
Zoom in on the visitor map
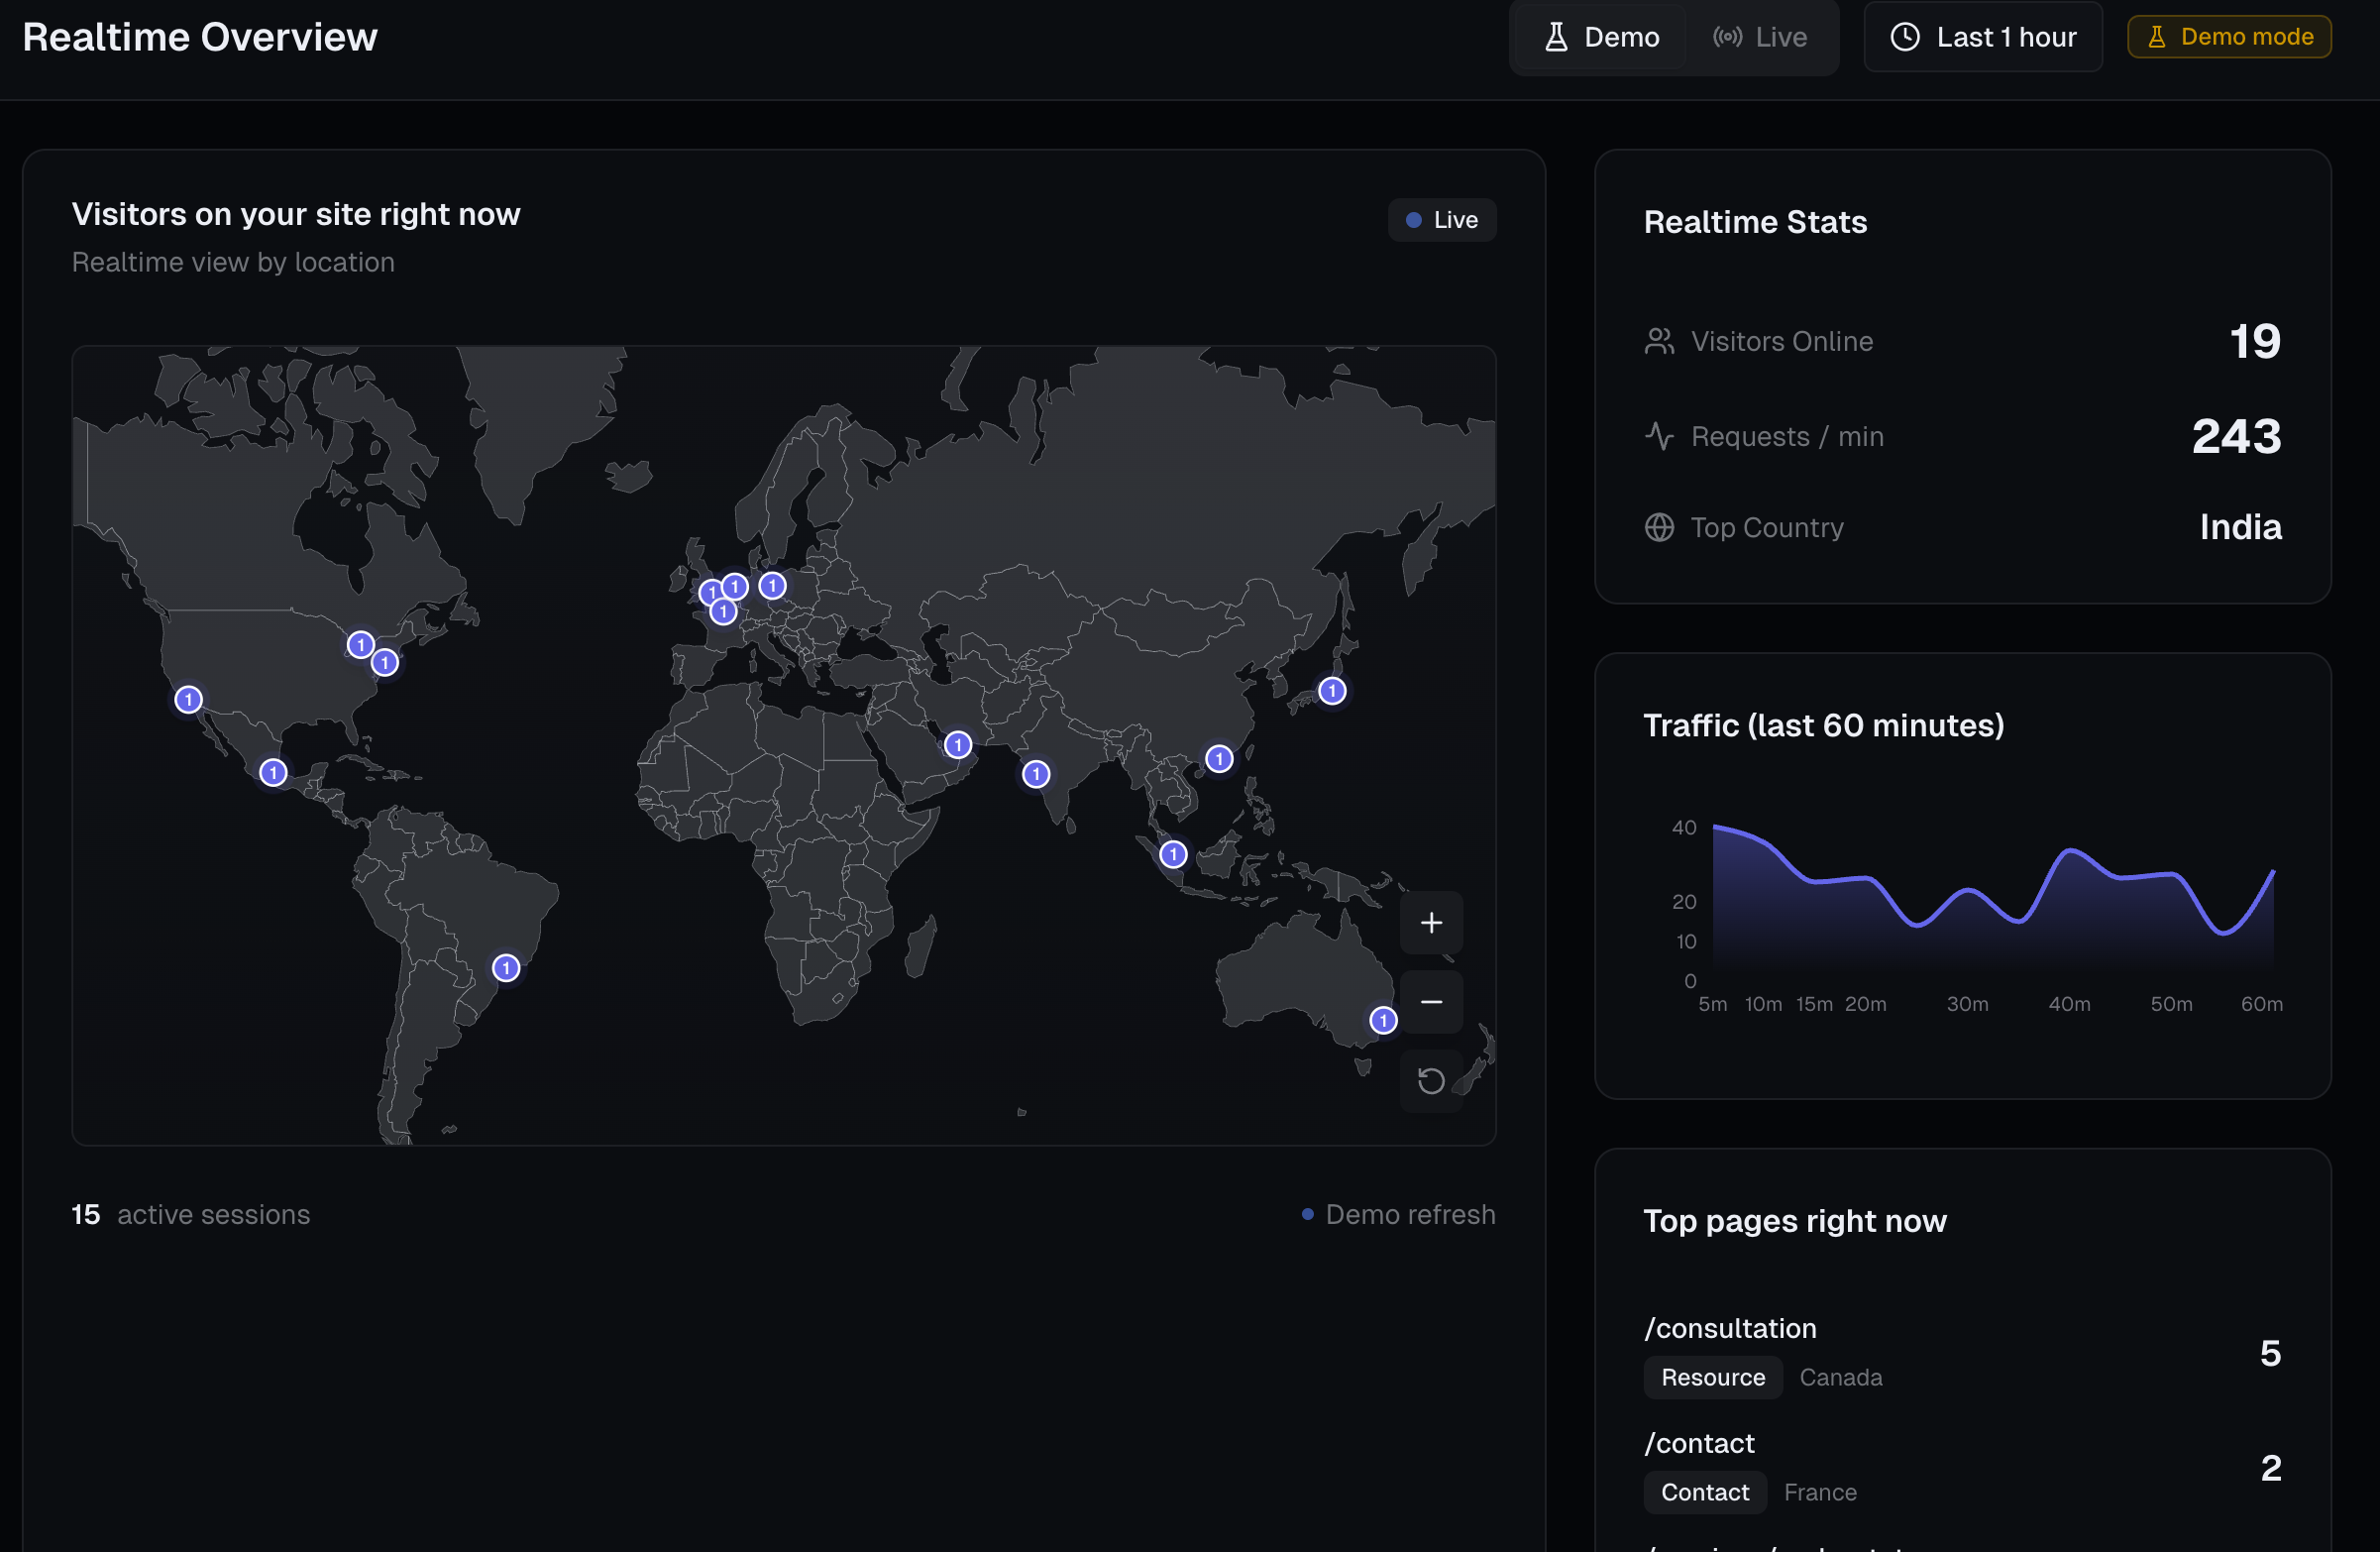click(1431, 922)
